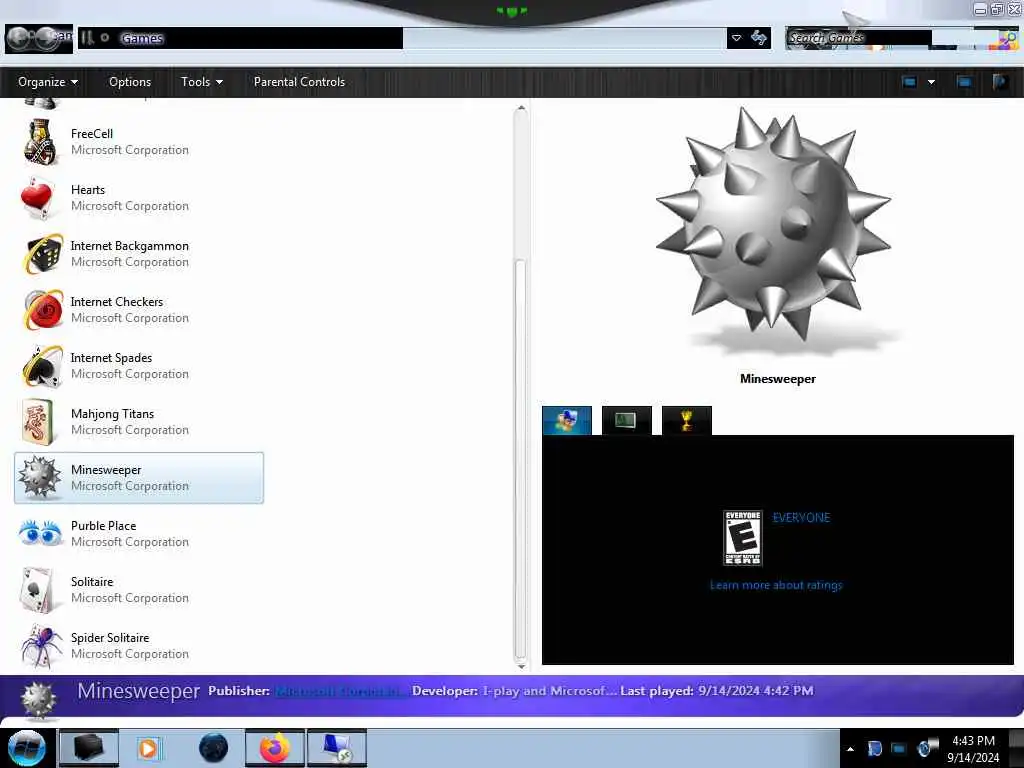Screen dimensions: 1024x768
Task: Click the Developer value in details bar
Action: tap(548, 691)
